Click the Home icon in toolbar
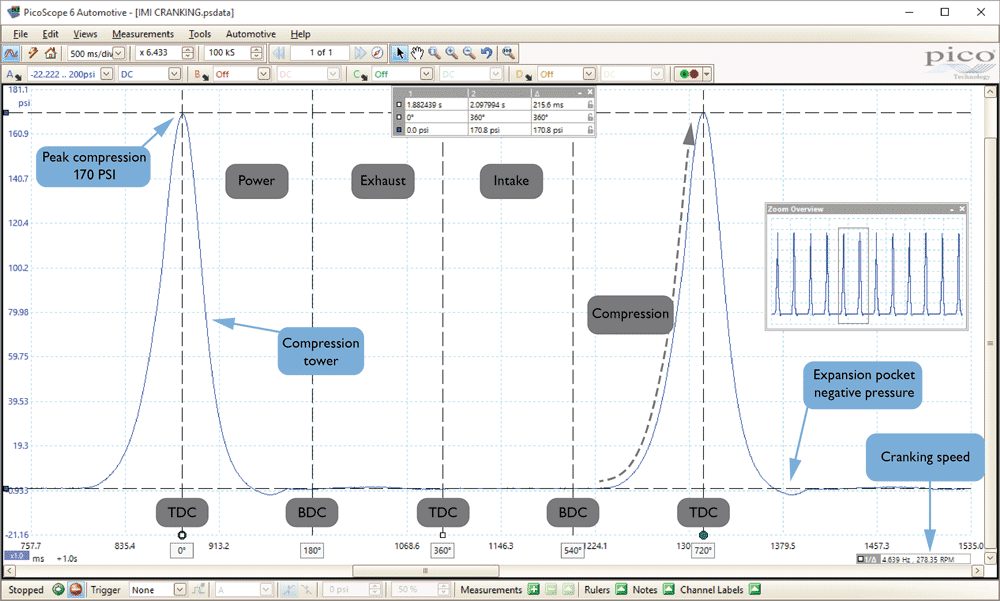Image resolution: width=1000 pixels, height=601 pixels. click(51, 54)
